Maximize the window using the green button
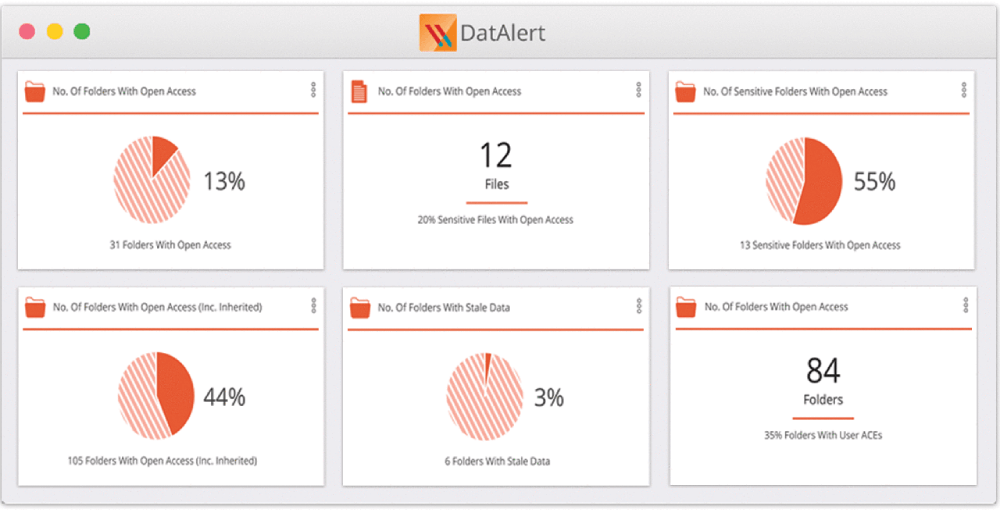The image size is (1000, 513). coord(82,31)
